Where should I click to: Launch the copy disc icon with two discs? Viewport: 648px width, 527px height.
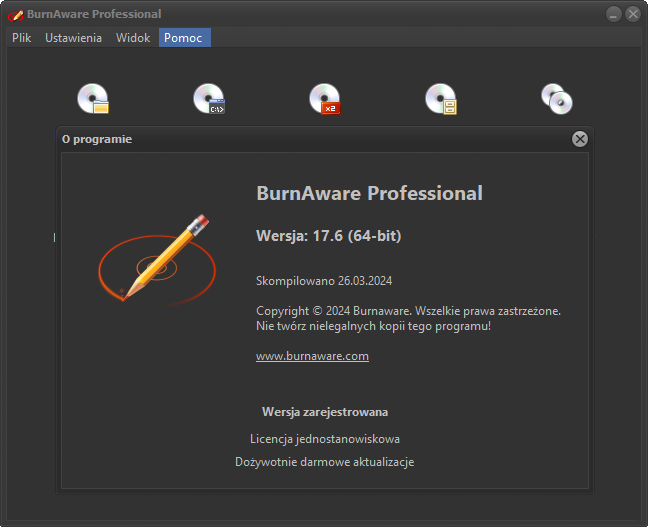pos(557,98)
